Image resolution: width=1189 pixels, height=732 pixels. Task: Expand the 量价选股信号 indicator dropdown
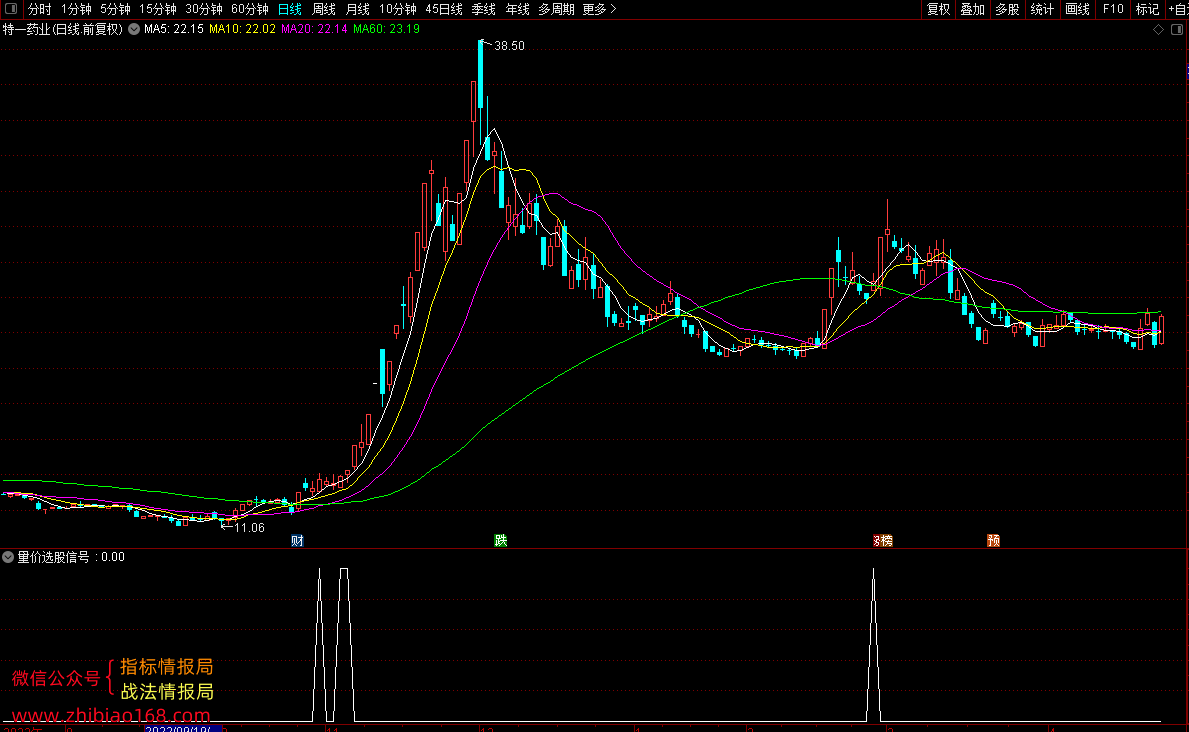[x=8, y=557]
